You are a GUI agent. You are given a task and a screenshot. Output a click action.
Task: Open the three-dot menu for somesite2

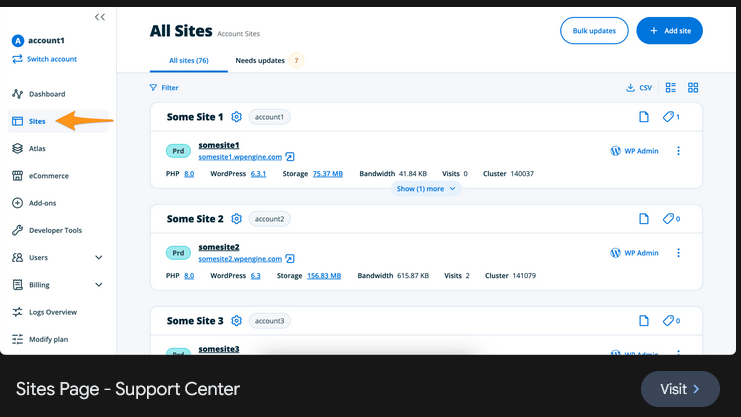[678, 253]
